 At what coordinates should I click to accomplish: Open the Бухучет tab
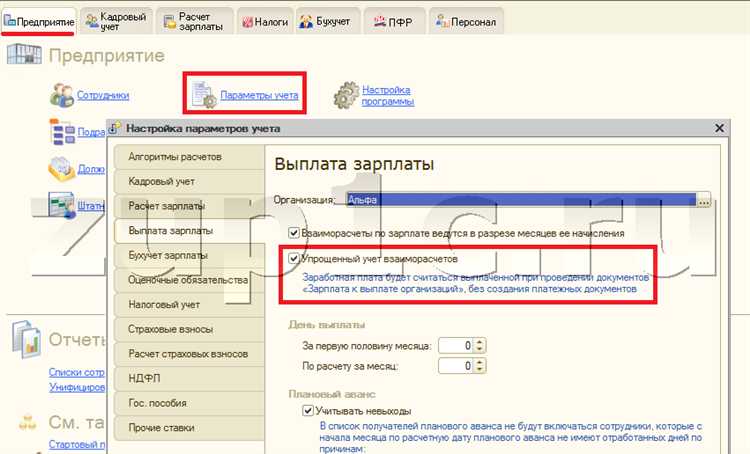tap(328, 22)
